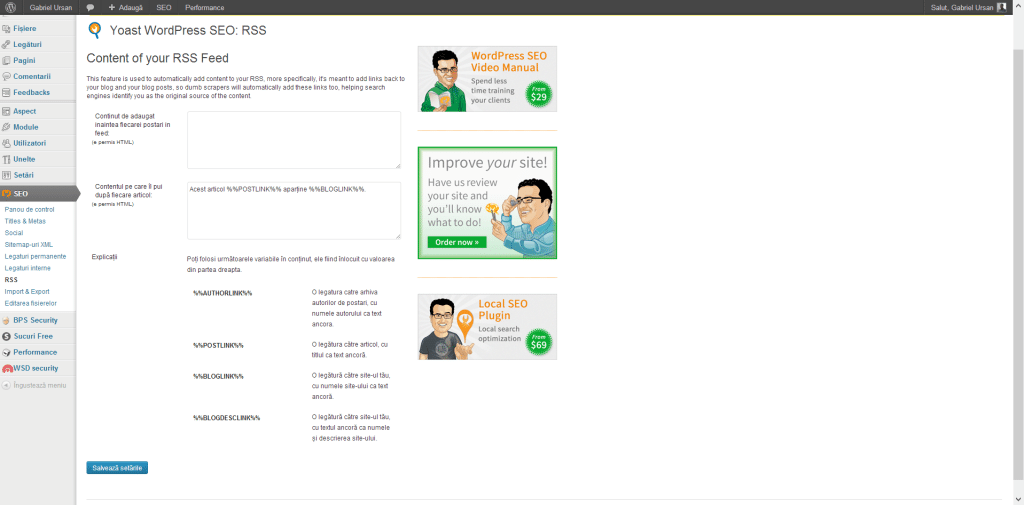
Task: Click the WSD security icon
Action: 7,368
